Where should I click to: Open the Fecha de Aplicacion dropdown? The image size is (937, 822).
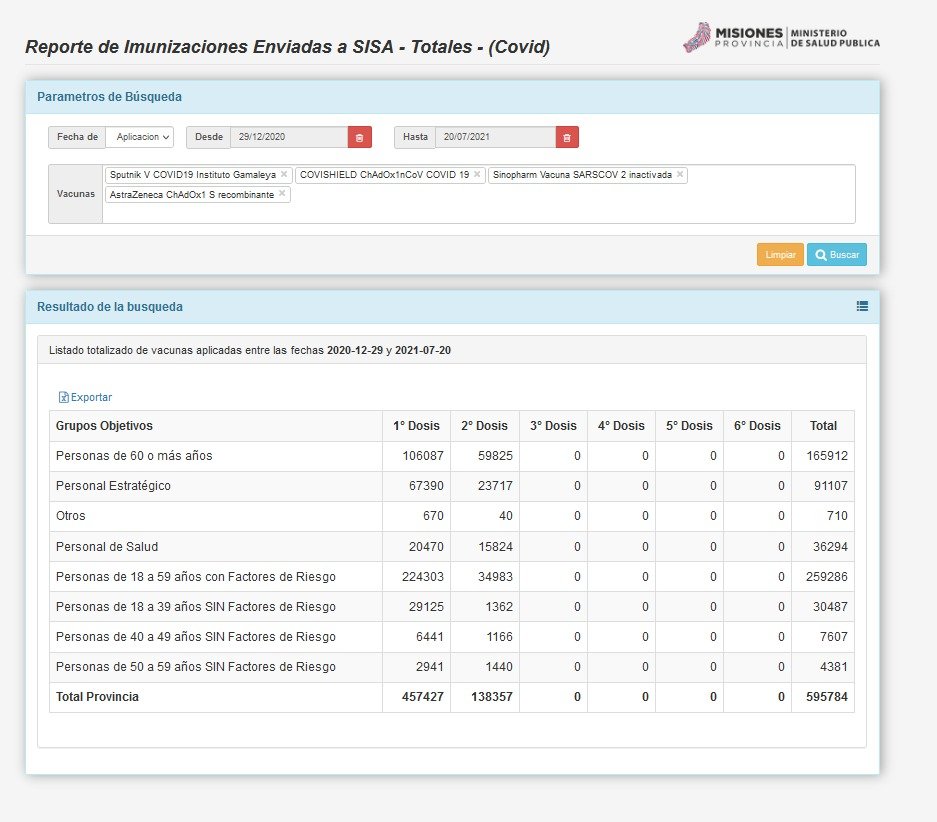141,137
